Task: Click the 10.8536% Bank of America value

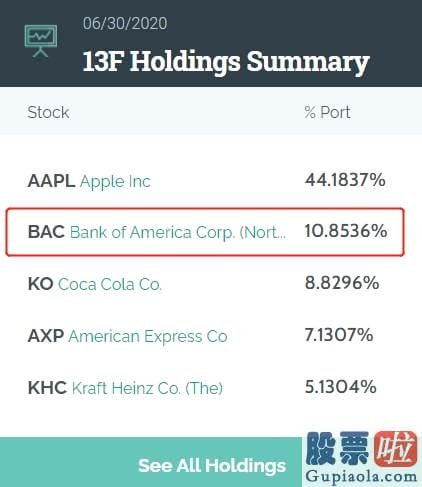Action: (346, 231)
